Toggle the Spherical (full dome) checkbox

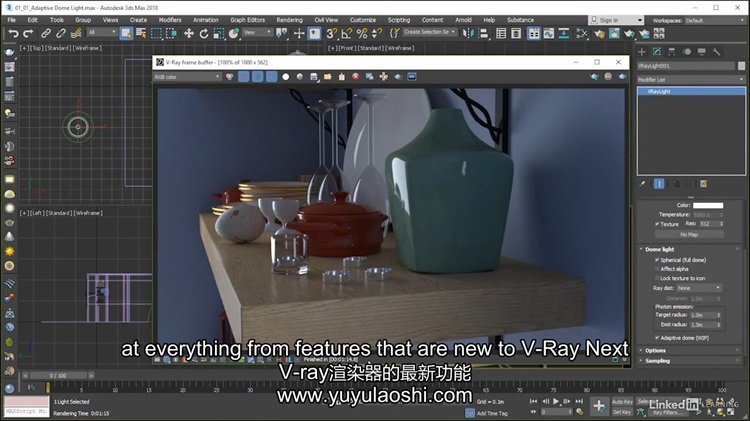point(656,259)
